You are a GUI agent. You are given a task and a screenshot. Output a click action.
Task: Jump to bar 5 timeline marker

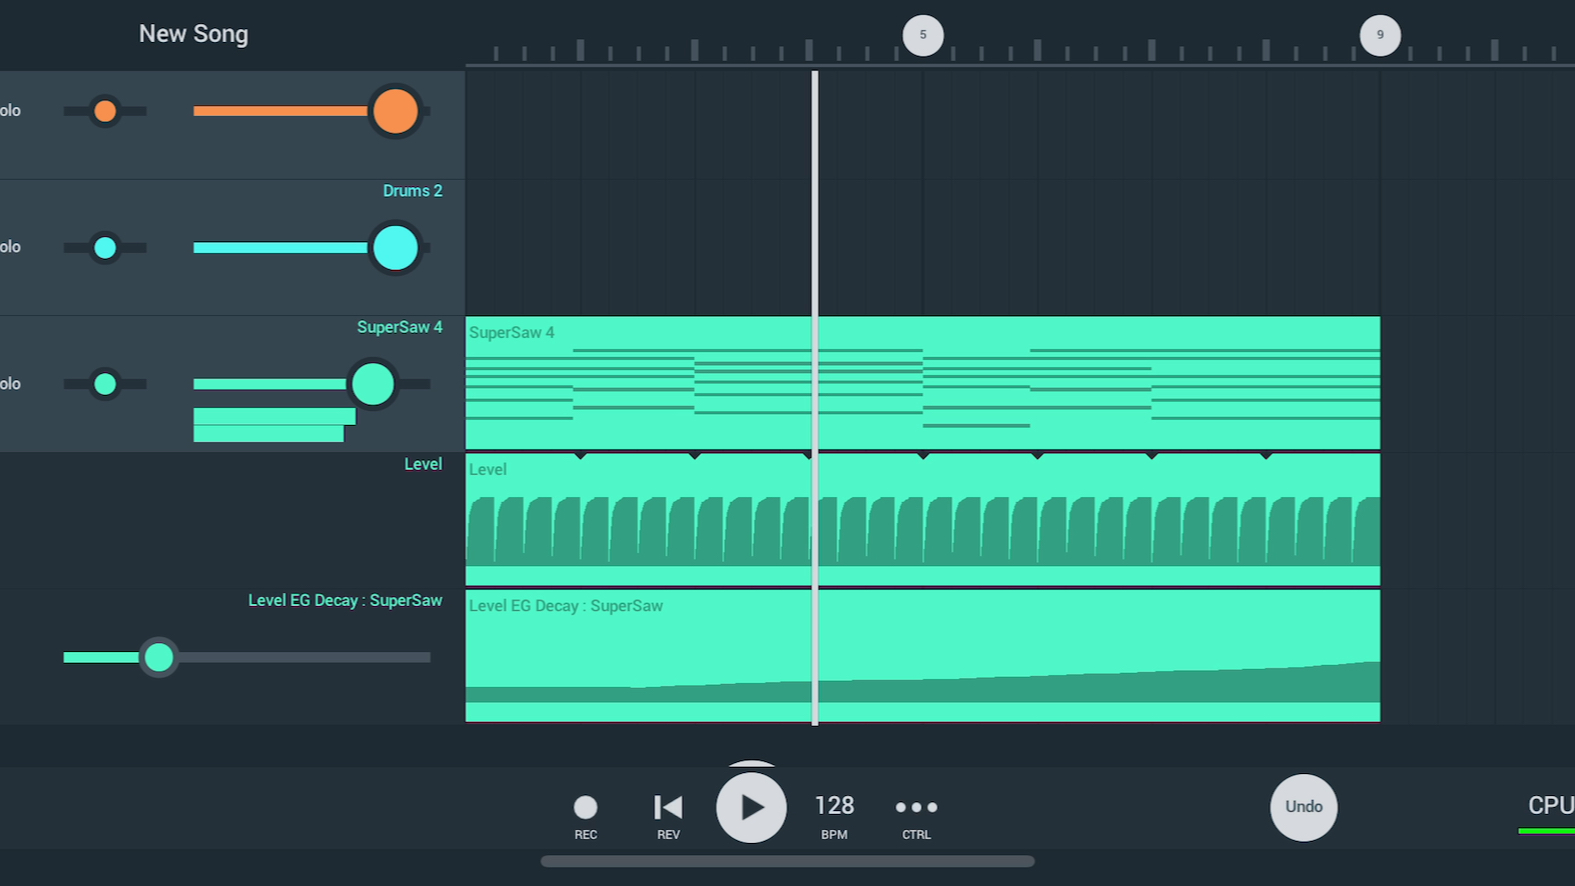(923, 35)
